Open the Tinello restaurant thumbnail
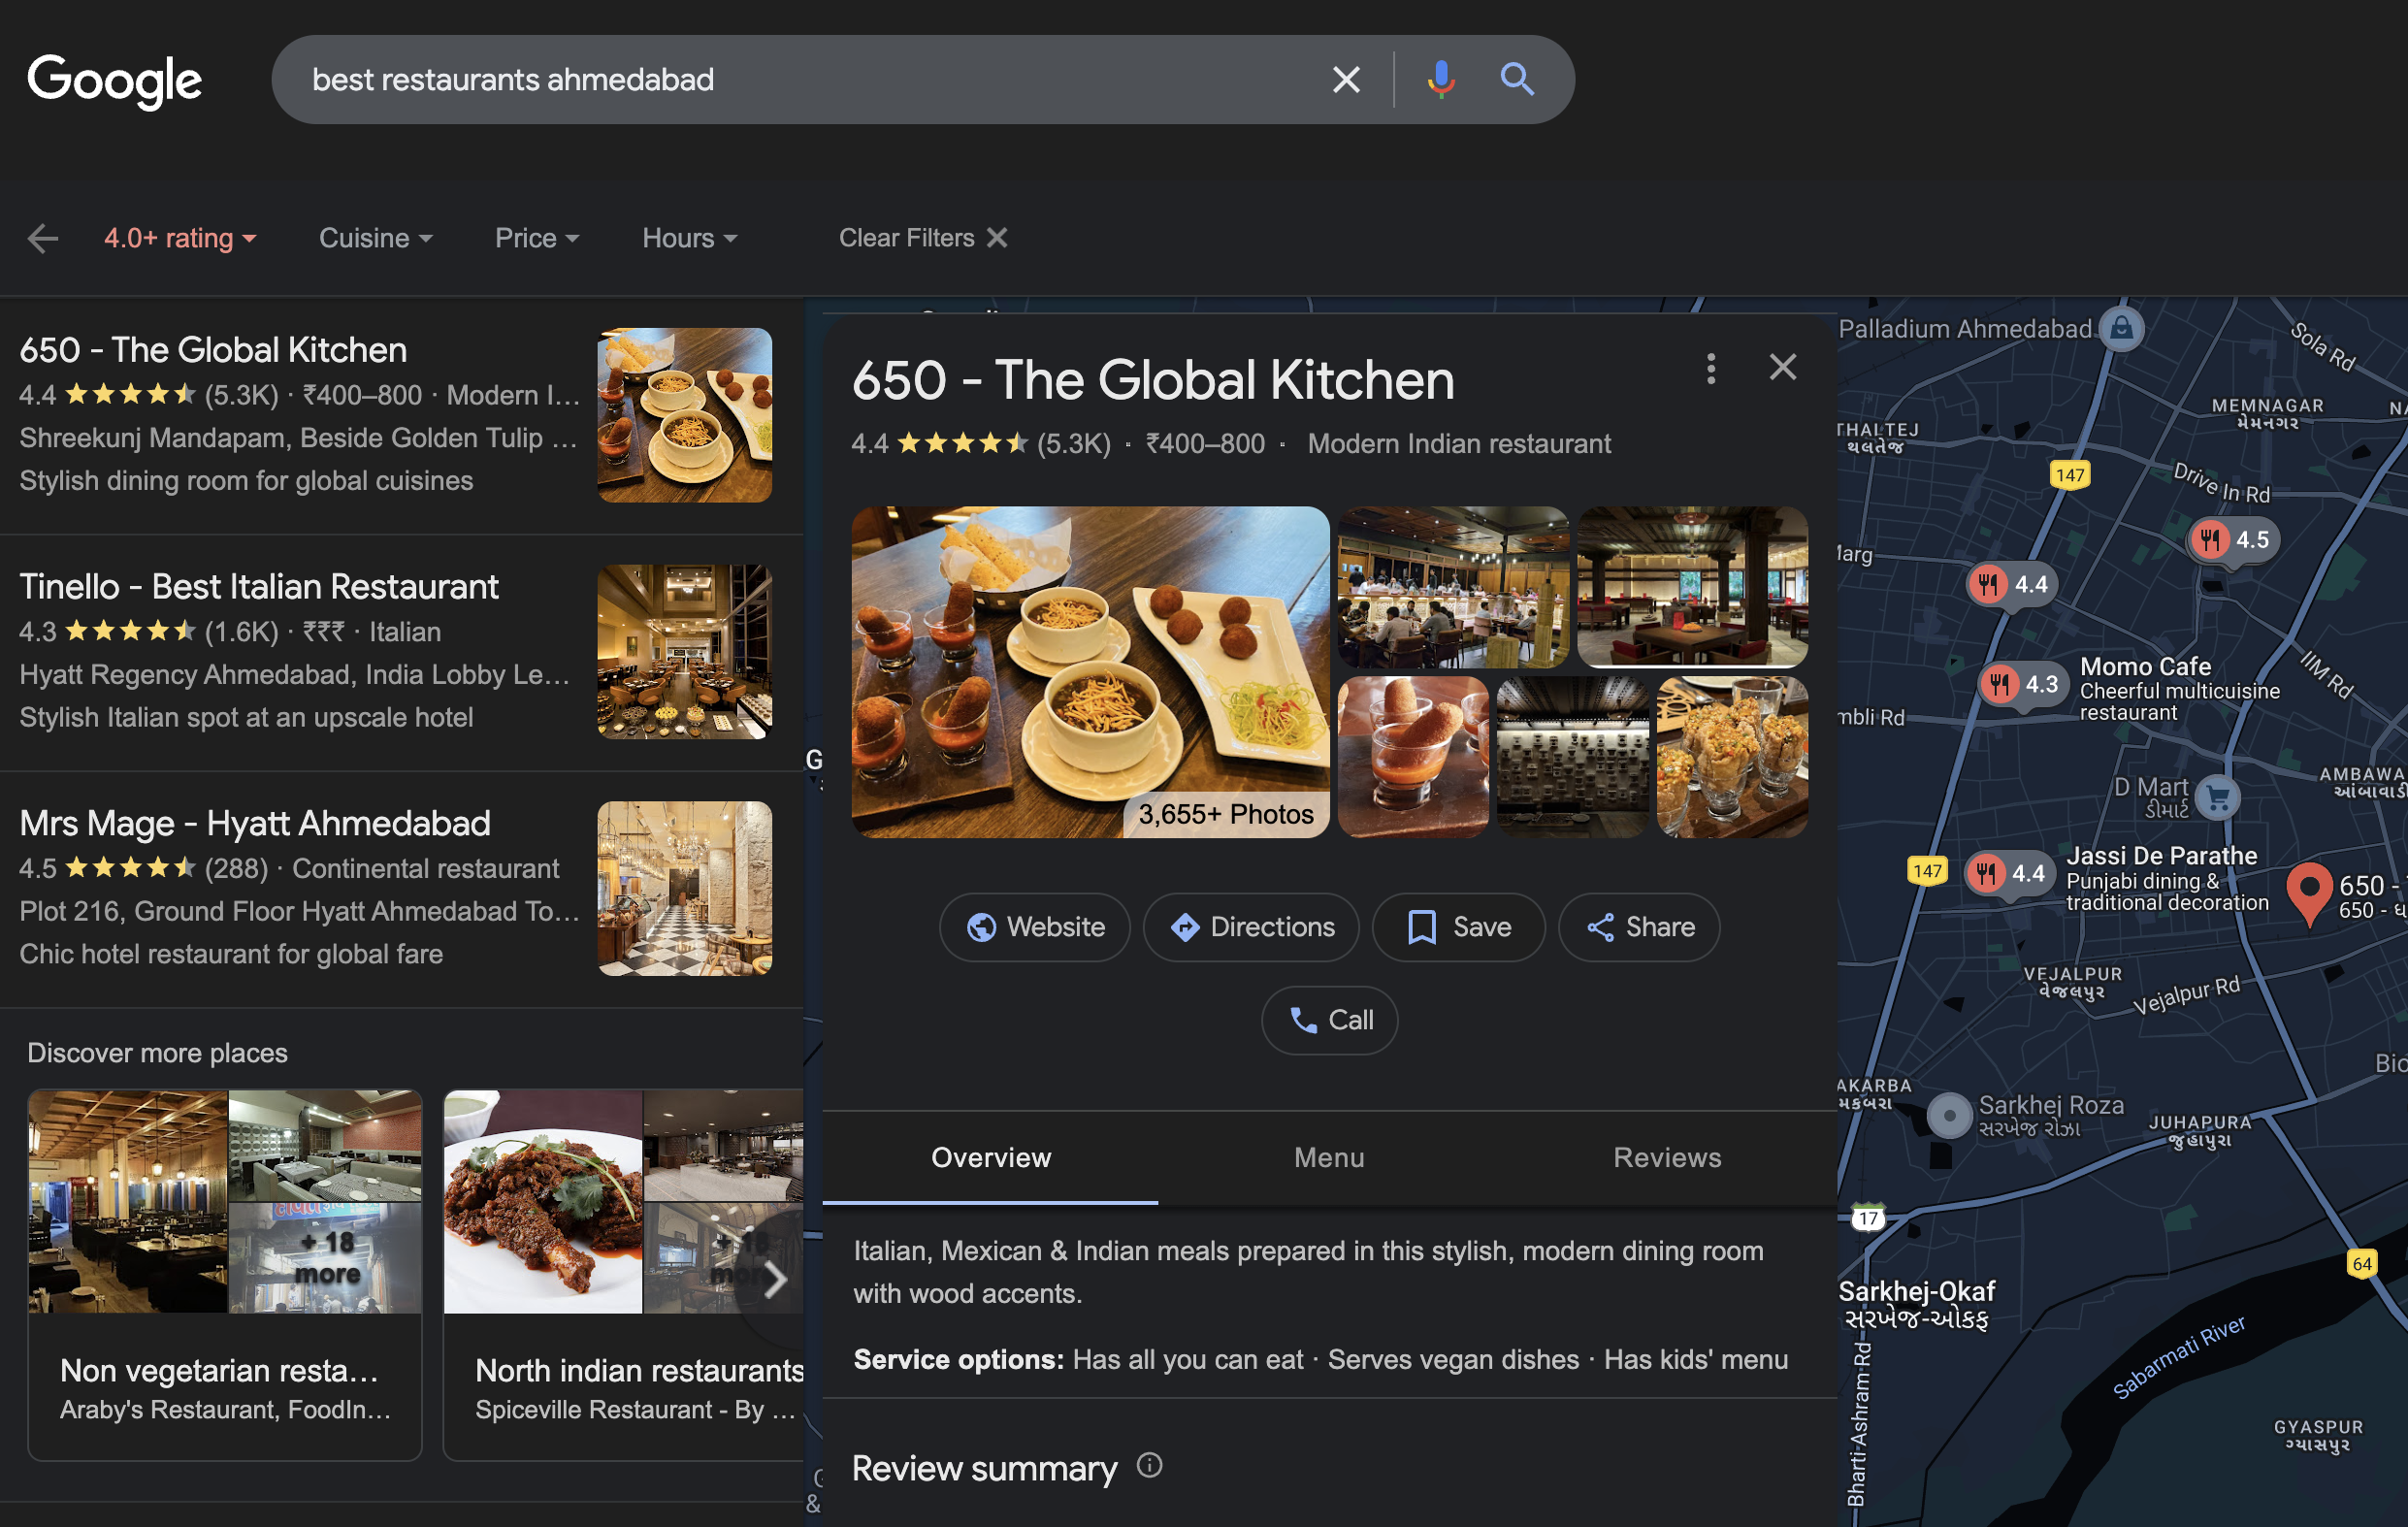The image size is (2408, 1527). [x=684, y=652]
